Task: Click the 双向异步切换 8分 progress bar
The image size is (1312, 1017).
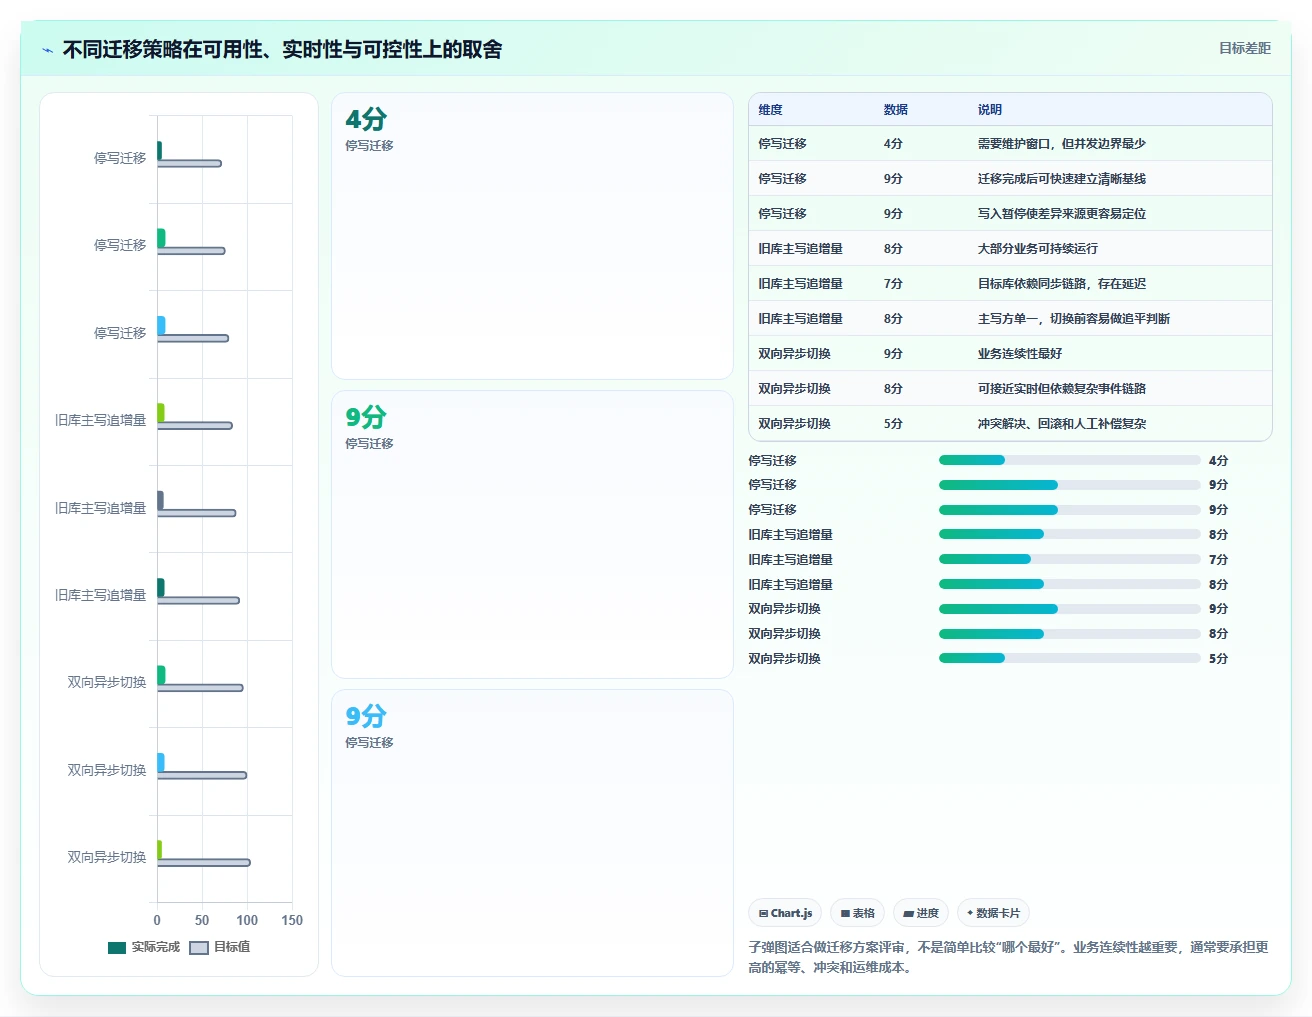Action: point(1070,634)
